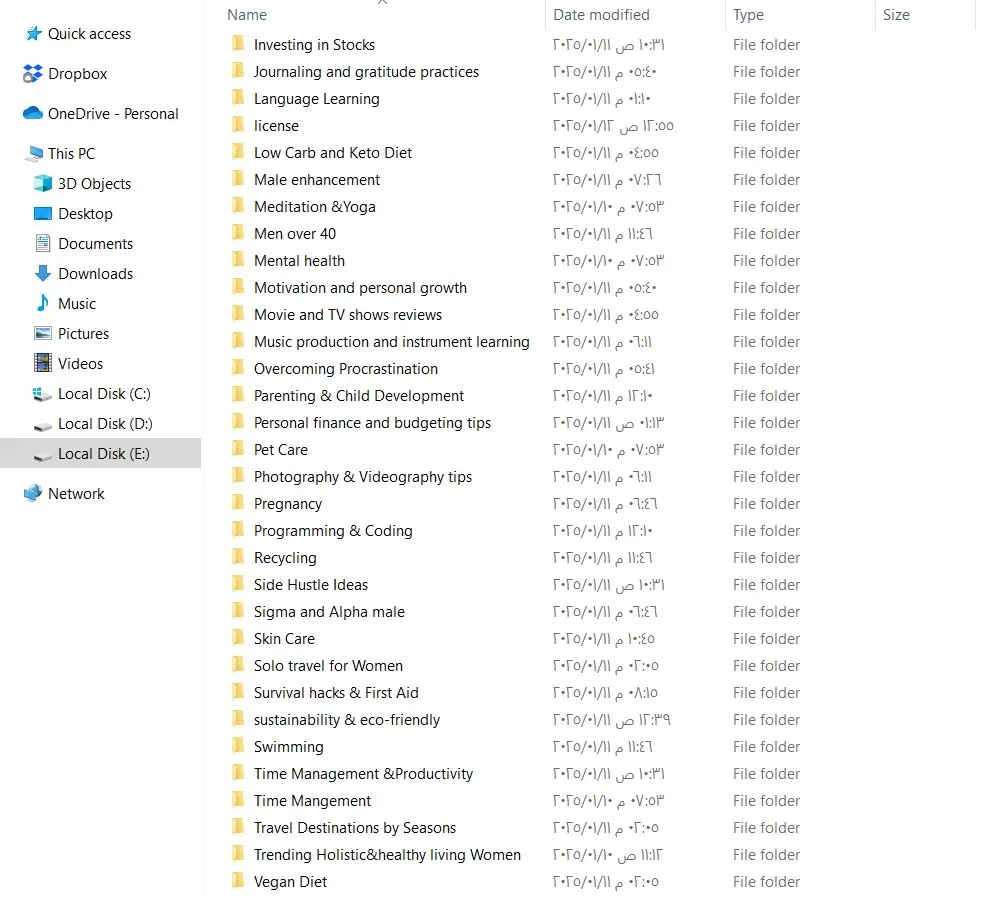This screenshot has width=982, height=902.
Task: Click the OneDrive cloud icon
Action: coord(33,113)
